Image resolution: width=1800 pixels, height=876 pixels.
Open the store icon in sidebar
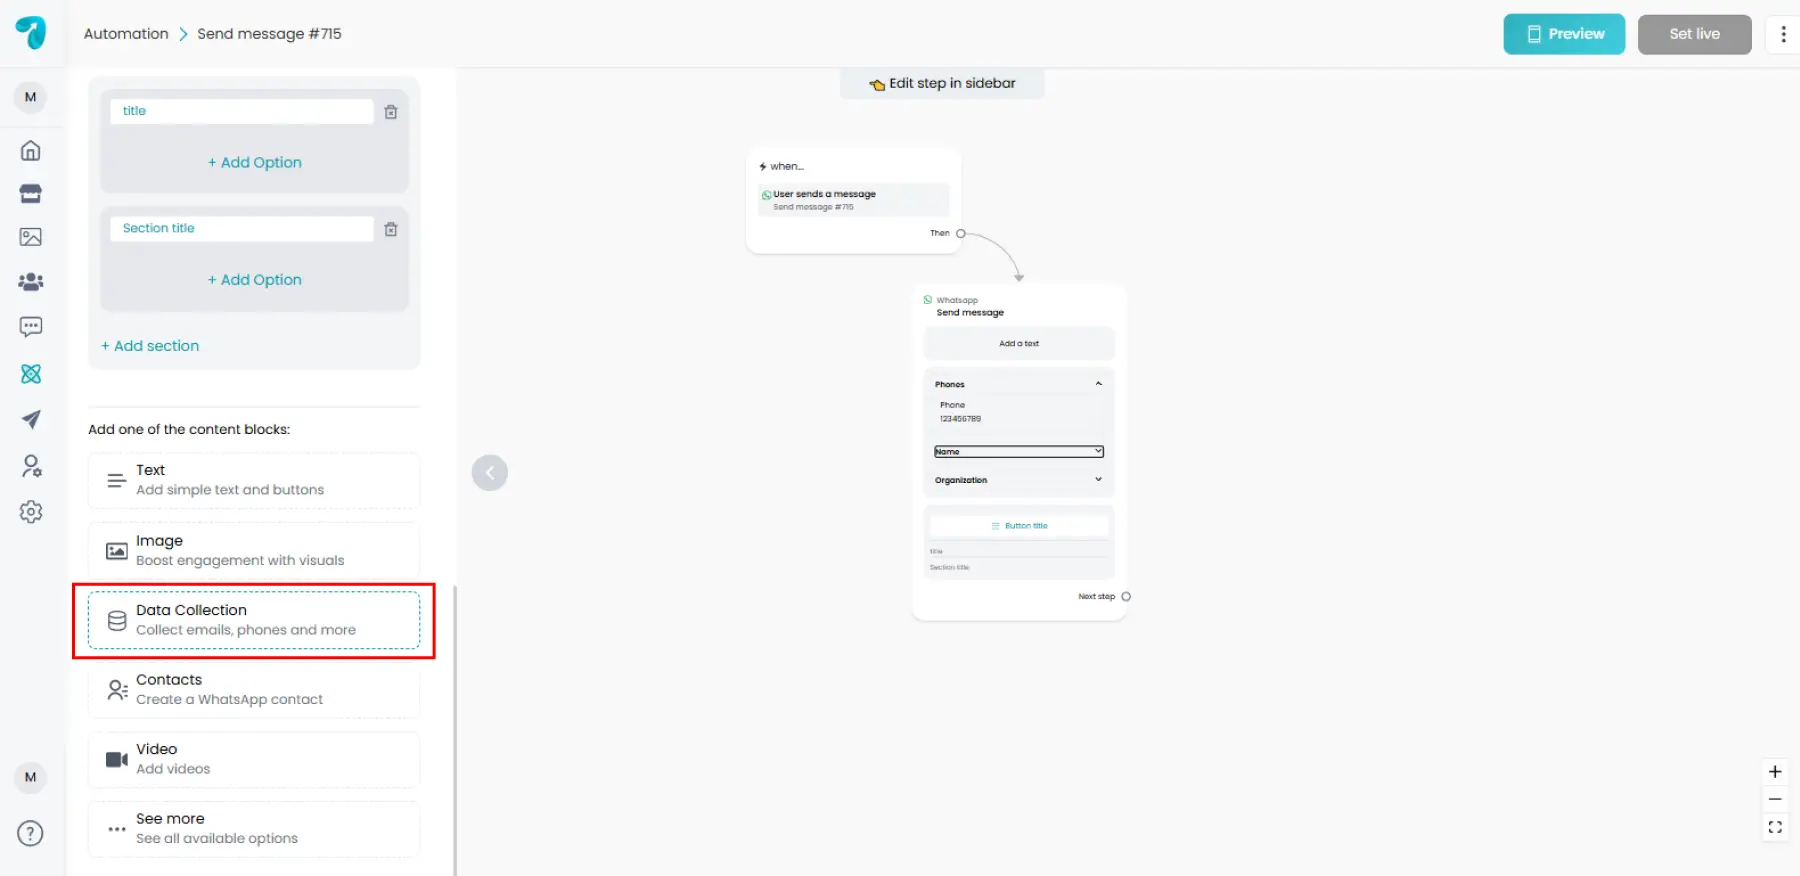(x=31, y=194)
